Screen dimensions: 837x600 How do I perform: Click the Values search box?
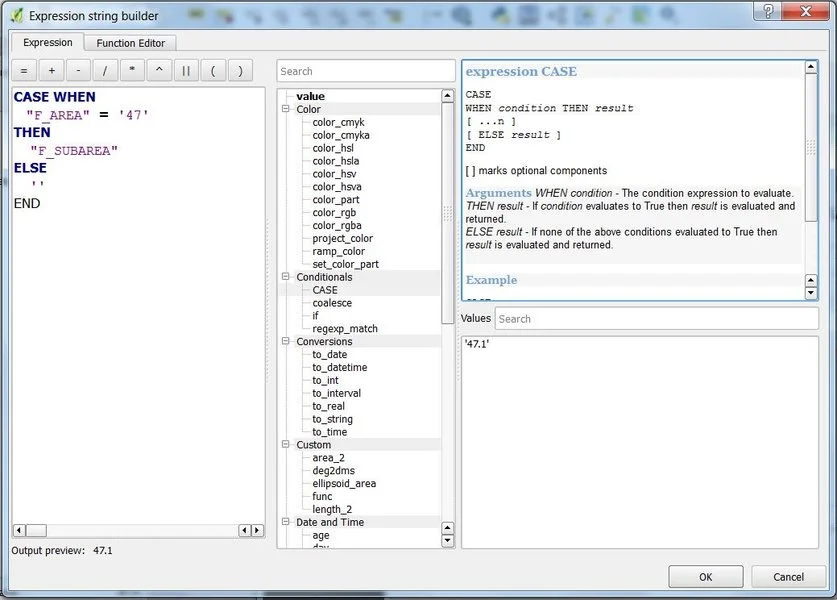click(655, 319)
